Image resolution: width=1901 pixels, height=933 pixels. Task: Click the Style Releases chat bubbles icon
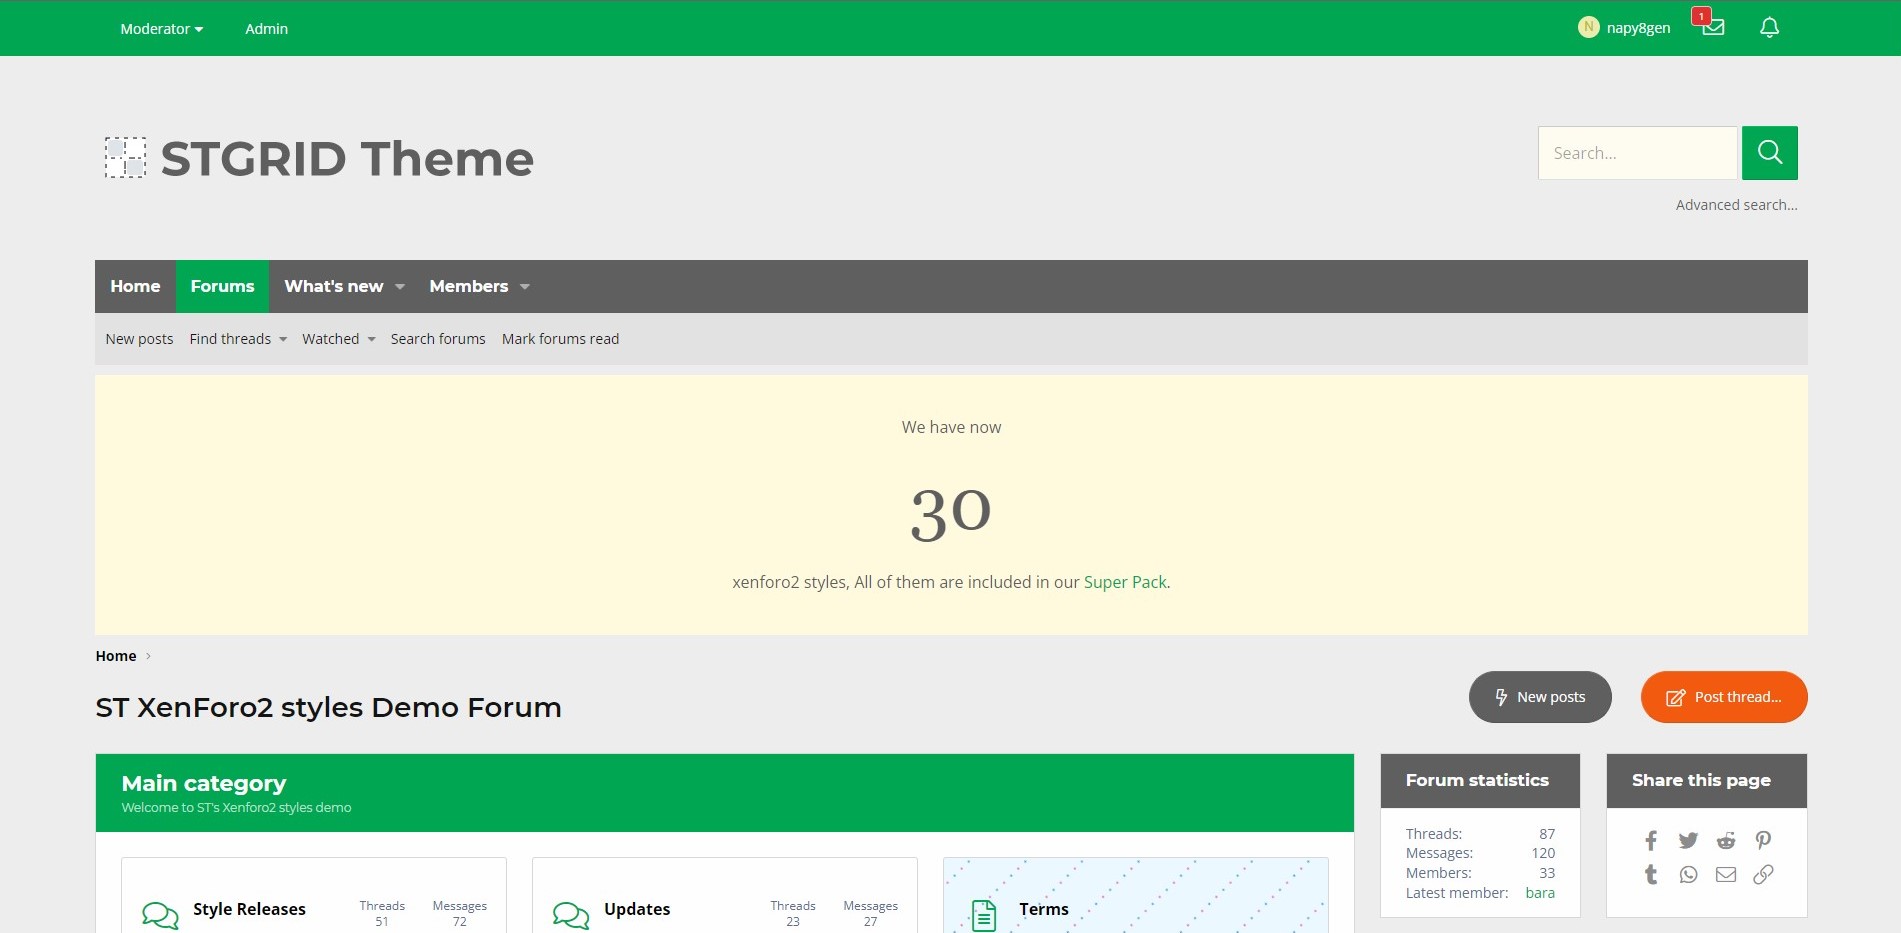160,915
